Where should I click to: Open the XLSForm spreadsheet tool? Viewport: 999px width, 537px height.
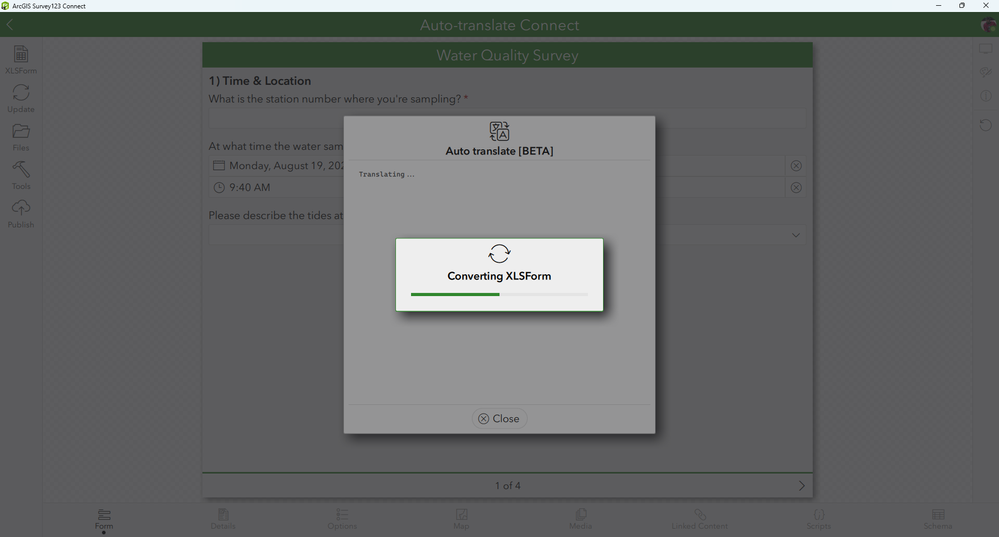(20, 60)
